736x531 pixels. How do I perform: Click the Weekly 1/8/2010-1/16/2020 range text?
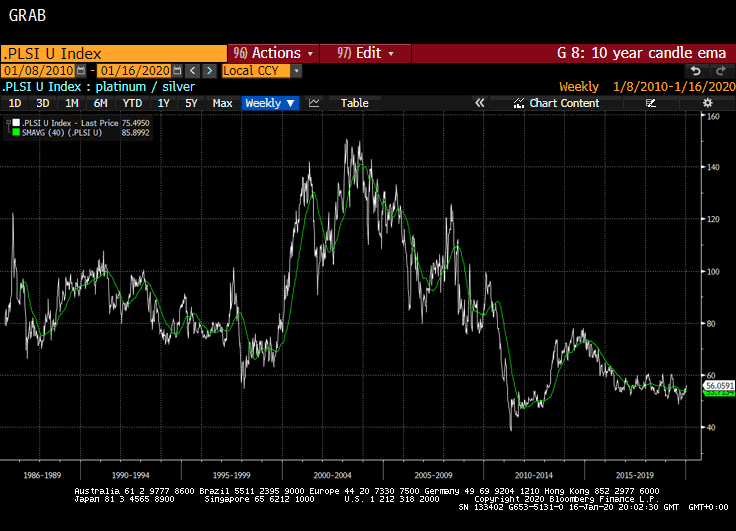[647, 87]
